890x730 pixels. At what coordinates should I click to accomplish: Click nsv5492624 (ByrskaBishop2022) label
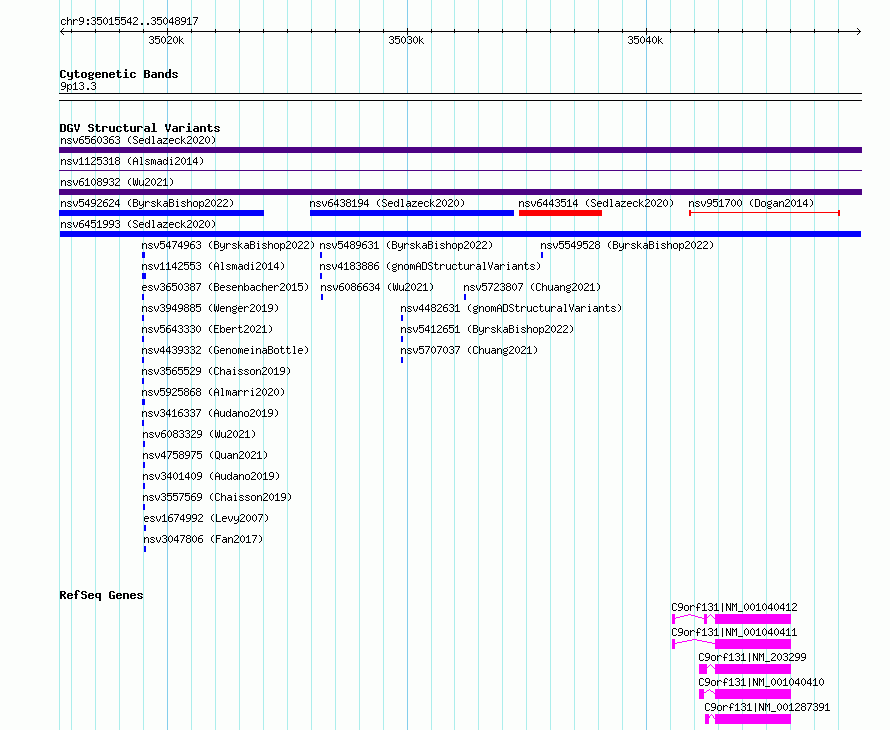coord(147,203)
